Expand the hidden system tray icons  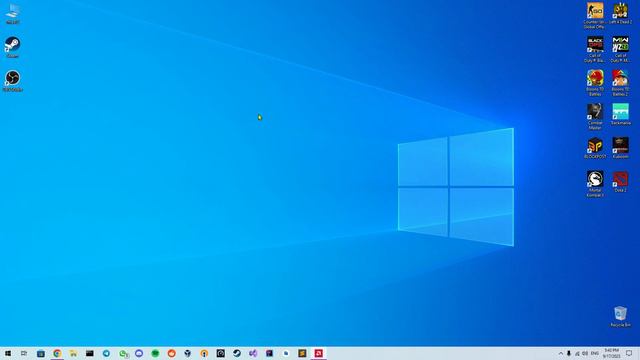(x=561, y=353)
